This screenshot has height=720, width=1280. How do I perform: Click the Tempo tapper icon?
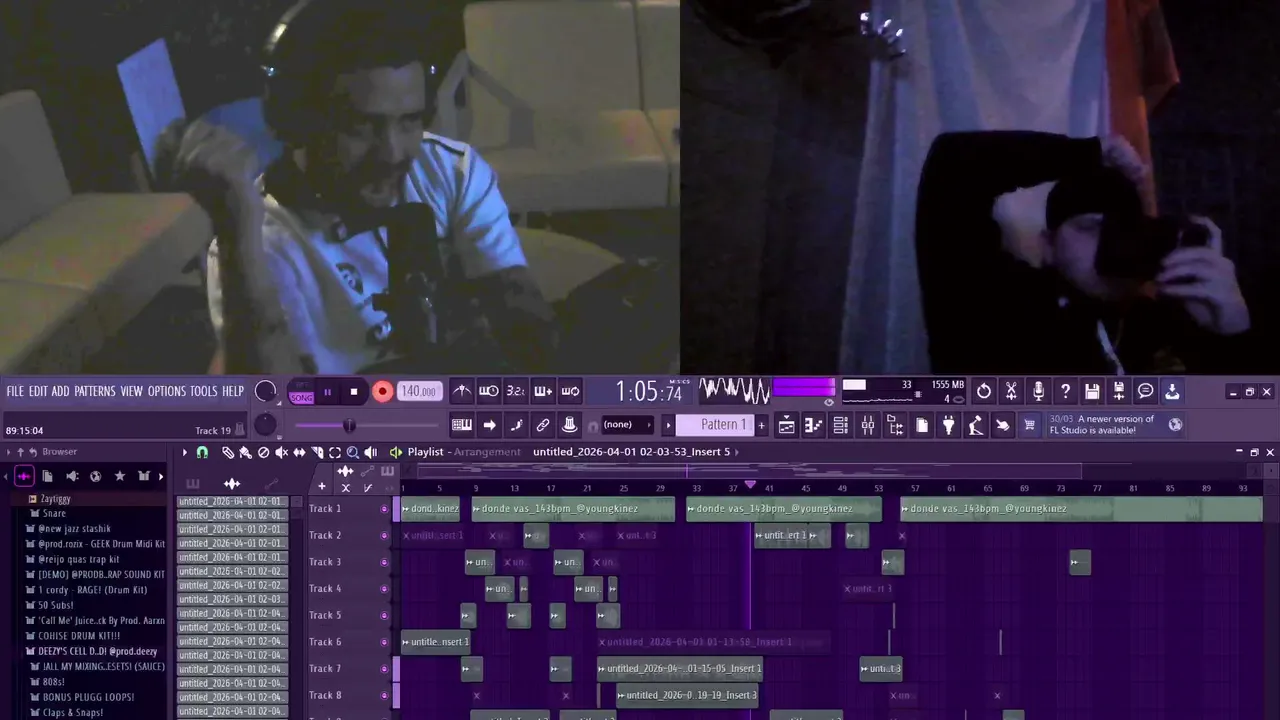click(976, 425)
